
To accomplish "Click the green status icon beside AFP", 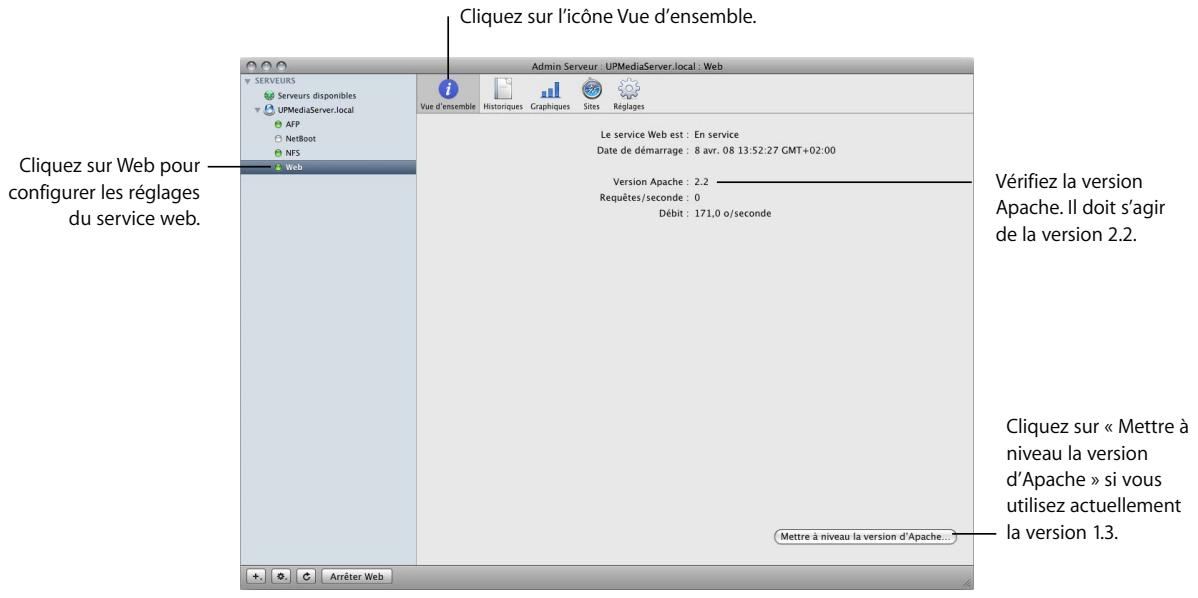I will pos(278,124).
